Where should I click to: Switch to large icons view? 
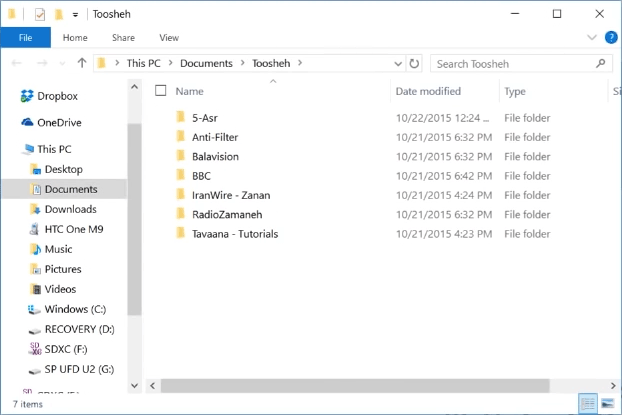(607, 404)
